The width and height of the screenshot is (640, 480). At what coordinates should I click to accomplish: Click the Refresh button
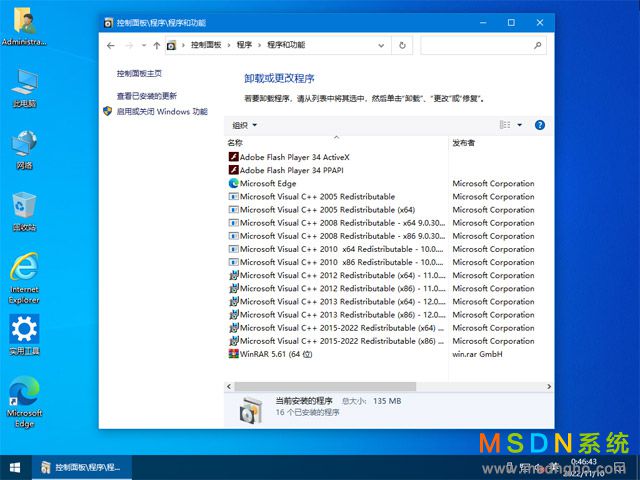pos(402,45)
